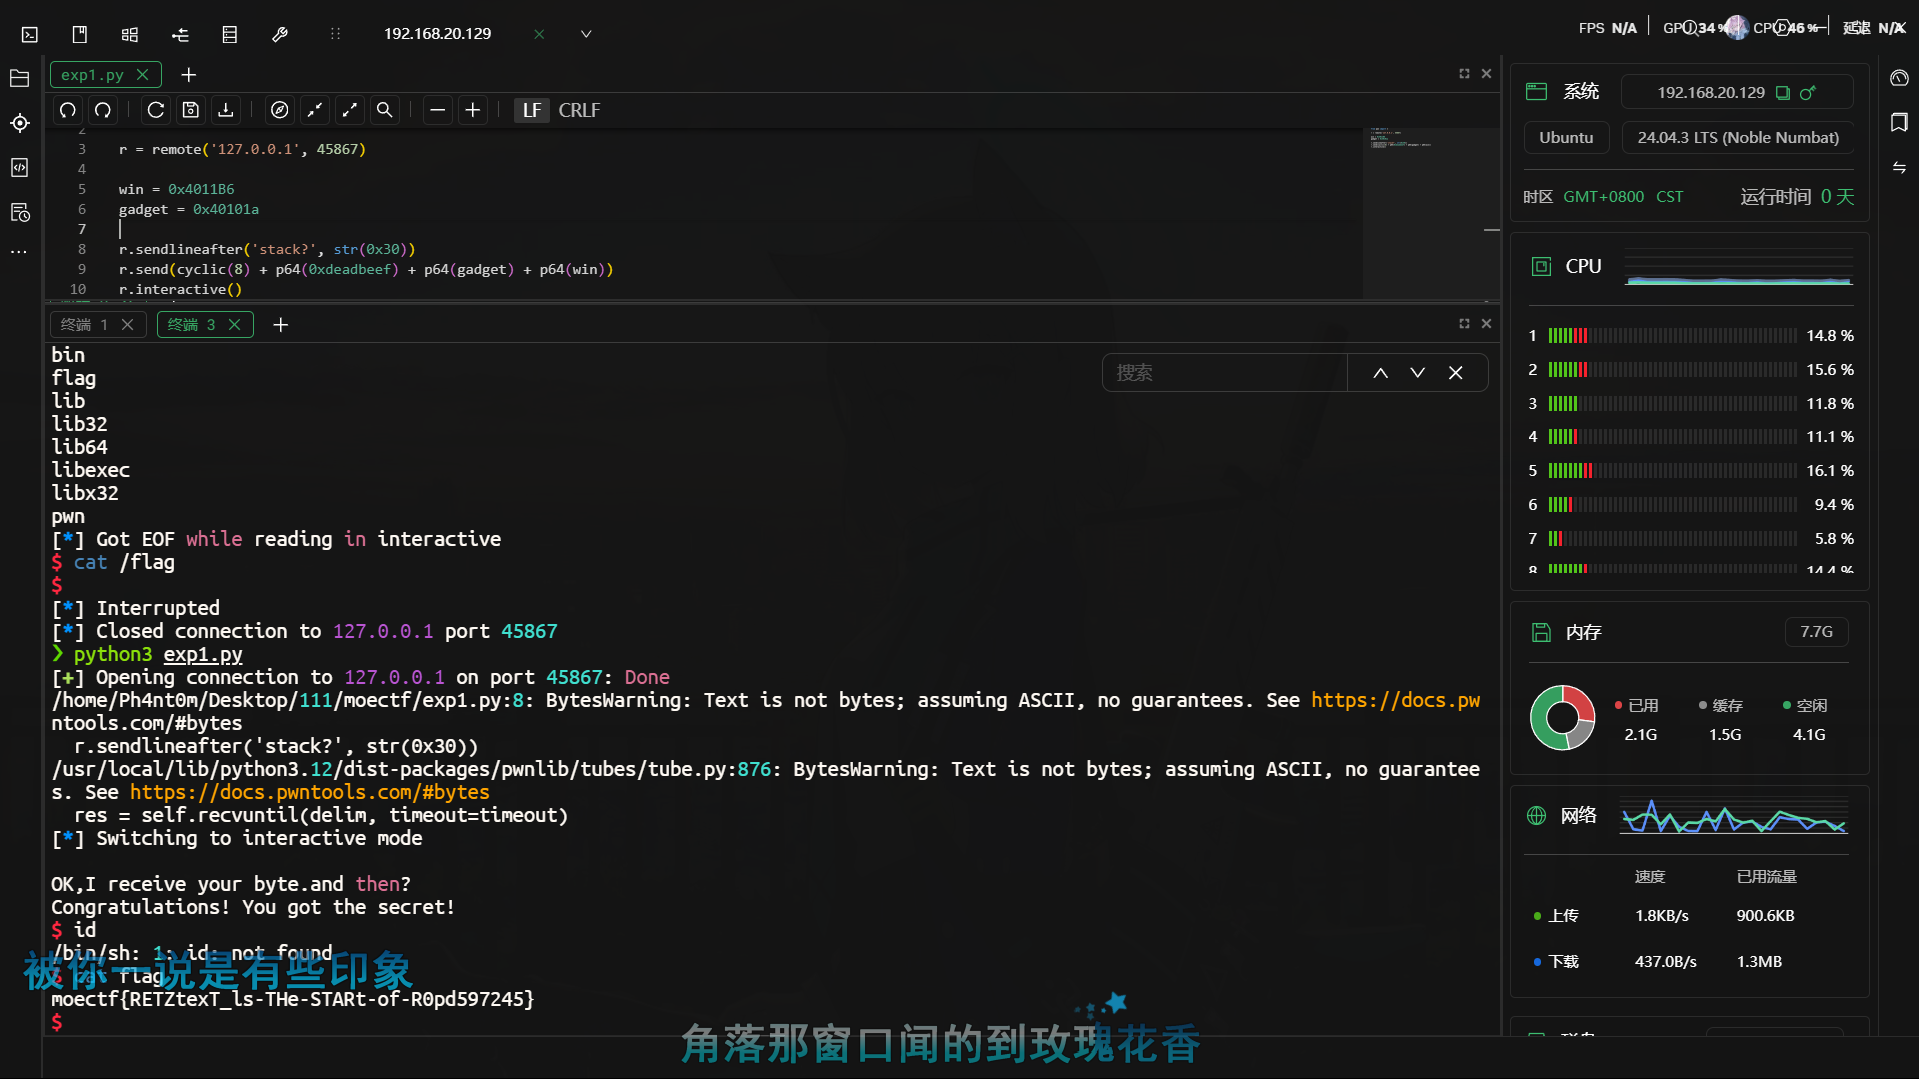Set line ending mode to LF
The image size is (1919, 1079).
tap(532, 110)
